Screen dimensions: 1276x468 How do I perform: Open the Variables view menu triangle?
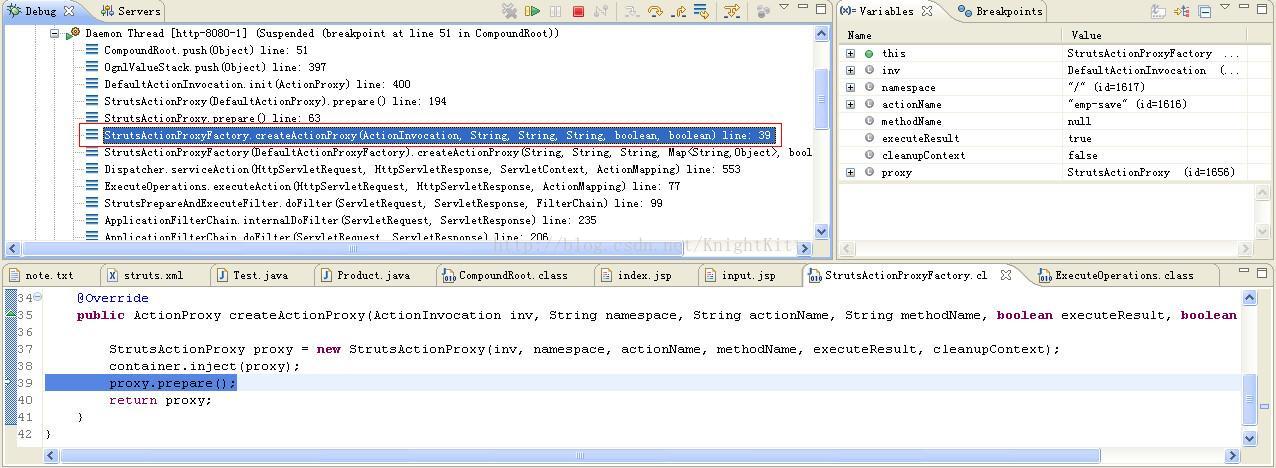click(x=1227, y=8)
